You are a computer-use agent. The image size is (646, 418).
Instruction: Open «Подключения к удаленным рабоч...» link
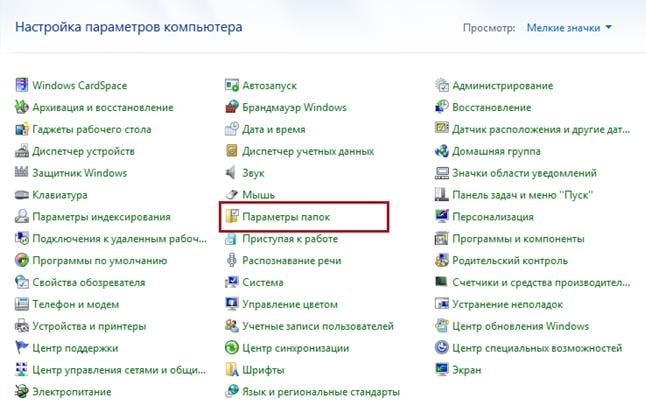click(119, 238)
